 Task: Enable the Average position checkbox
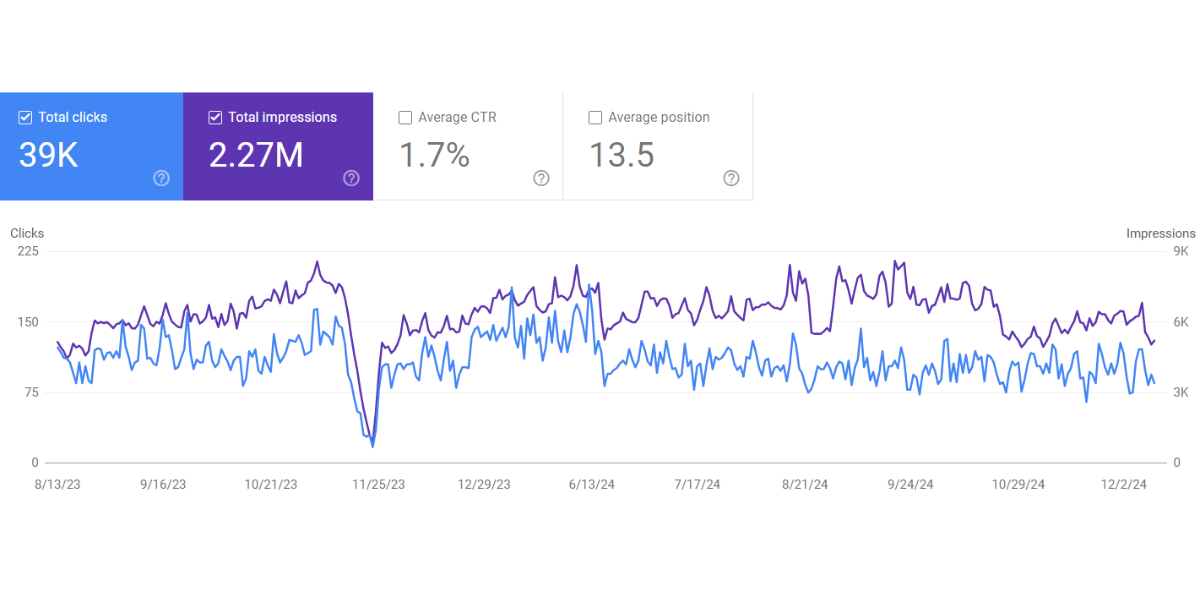point(595,118)
